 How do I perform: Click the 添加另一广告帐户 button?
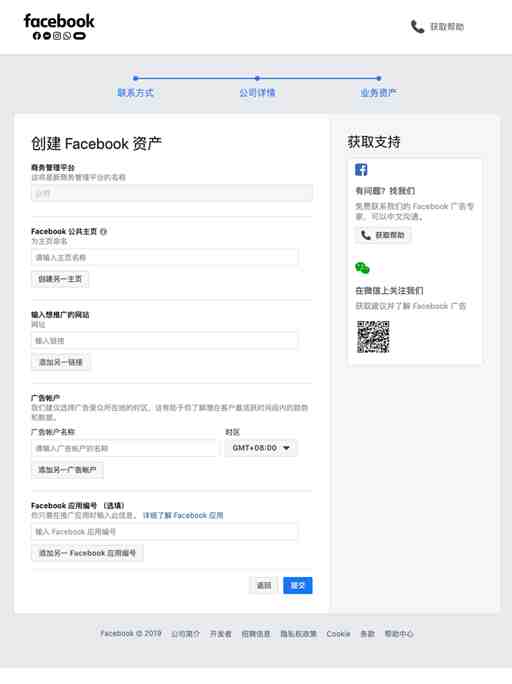tap(67, 470)
